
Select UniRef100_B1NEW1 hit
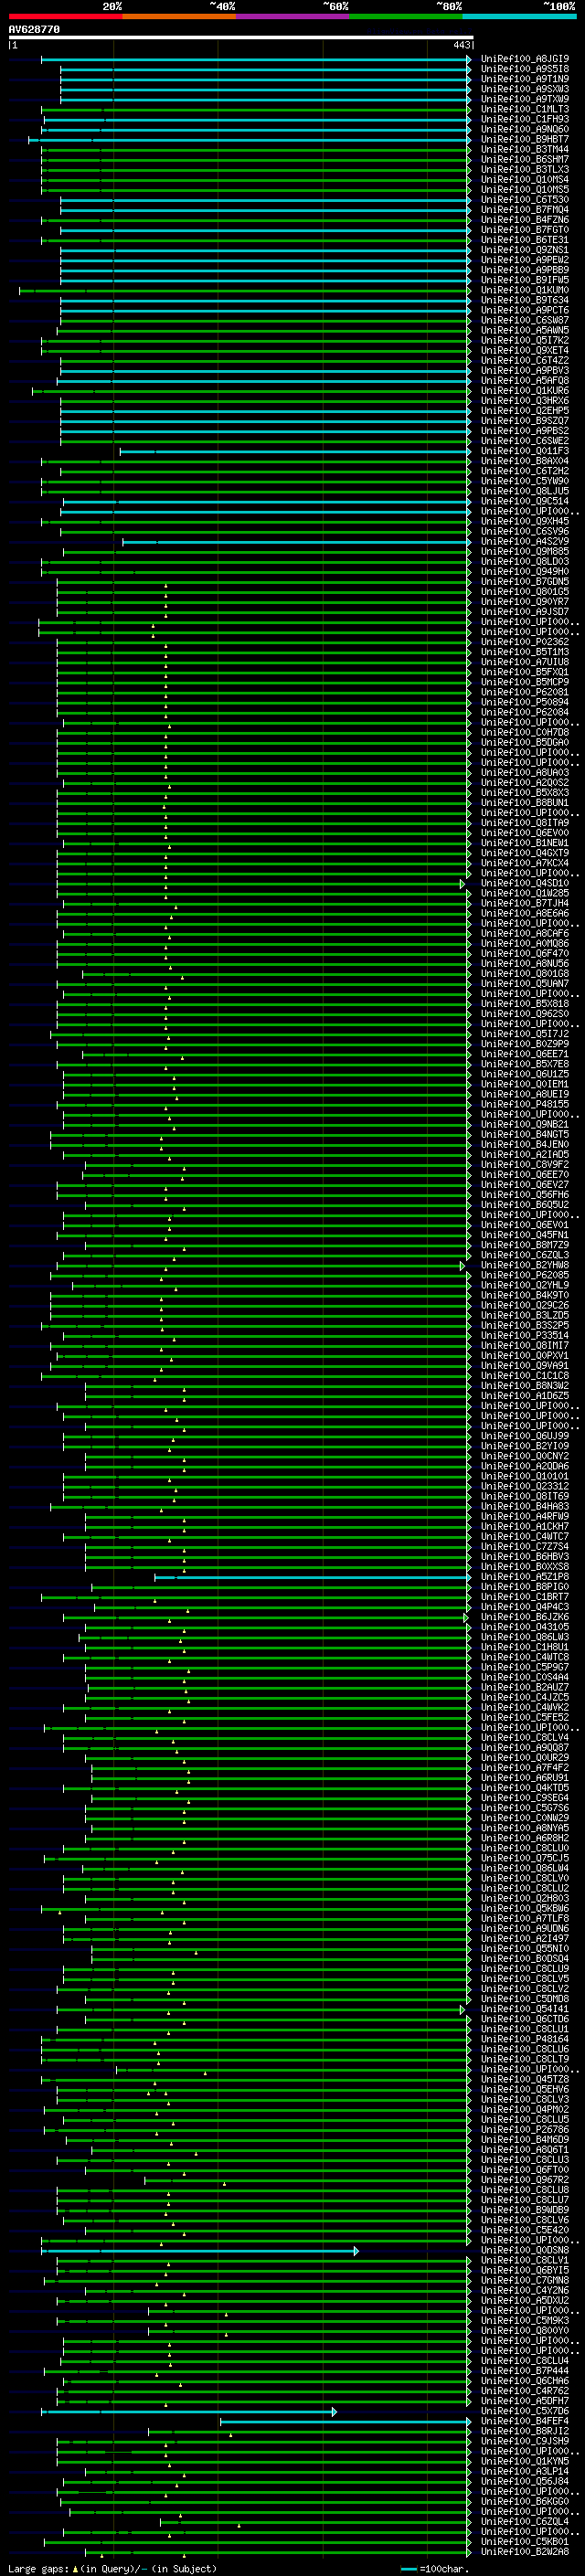point(525,843)
